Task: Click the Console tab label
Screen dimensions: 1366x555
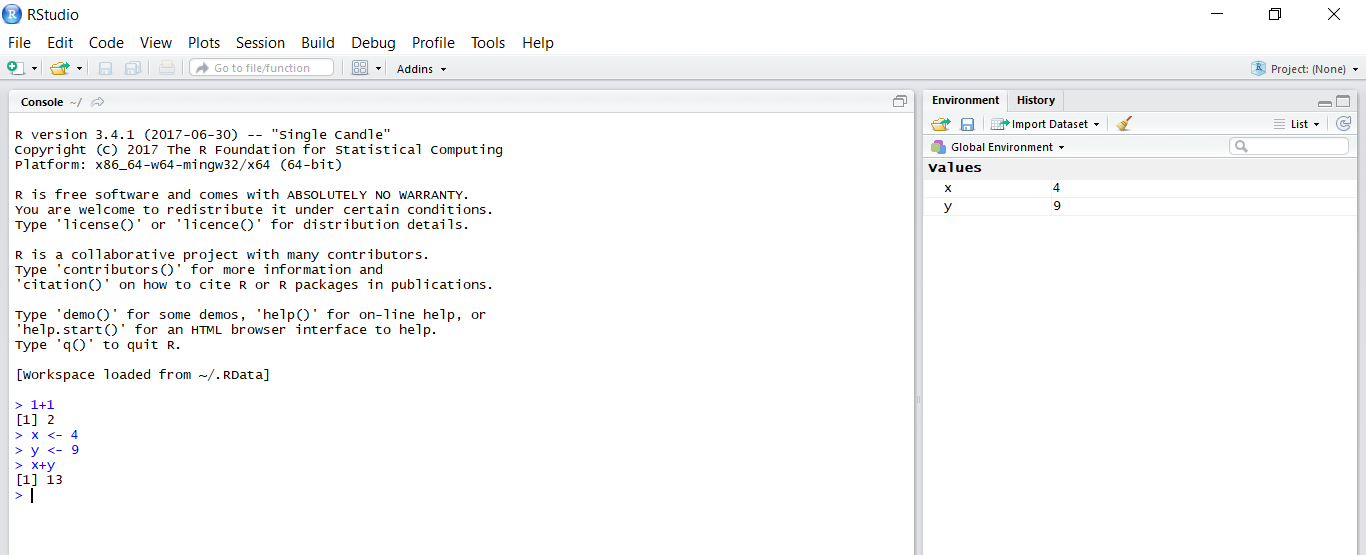Action: (x=42, y=102)
